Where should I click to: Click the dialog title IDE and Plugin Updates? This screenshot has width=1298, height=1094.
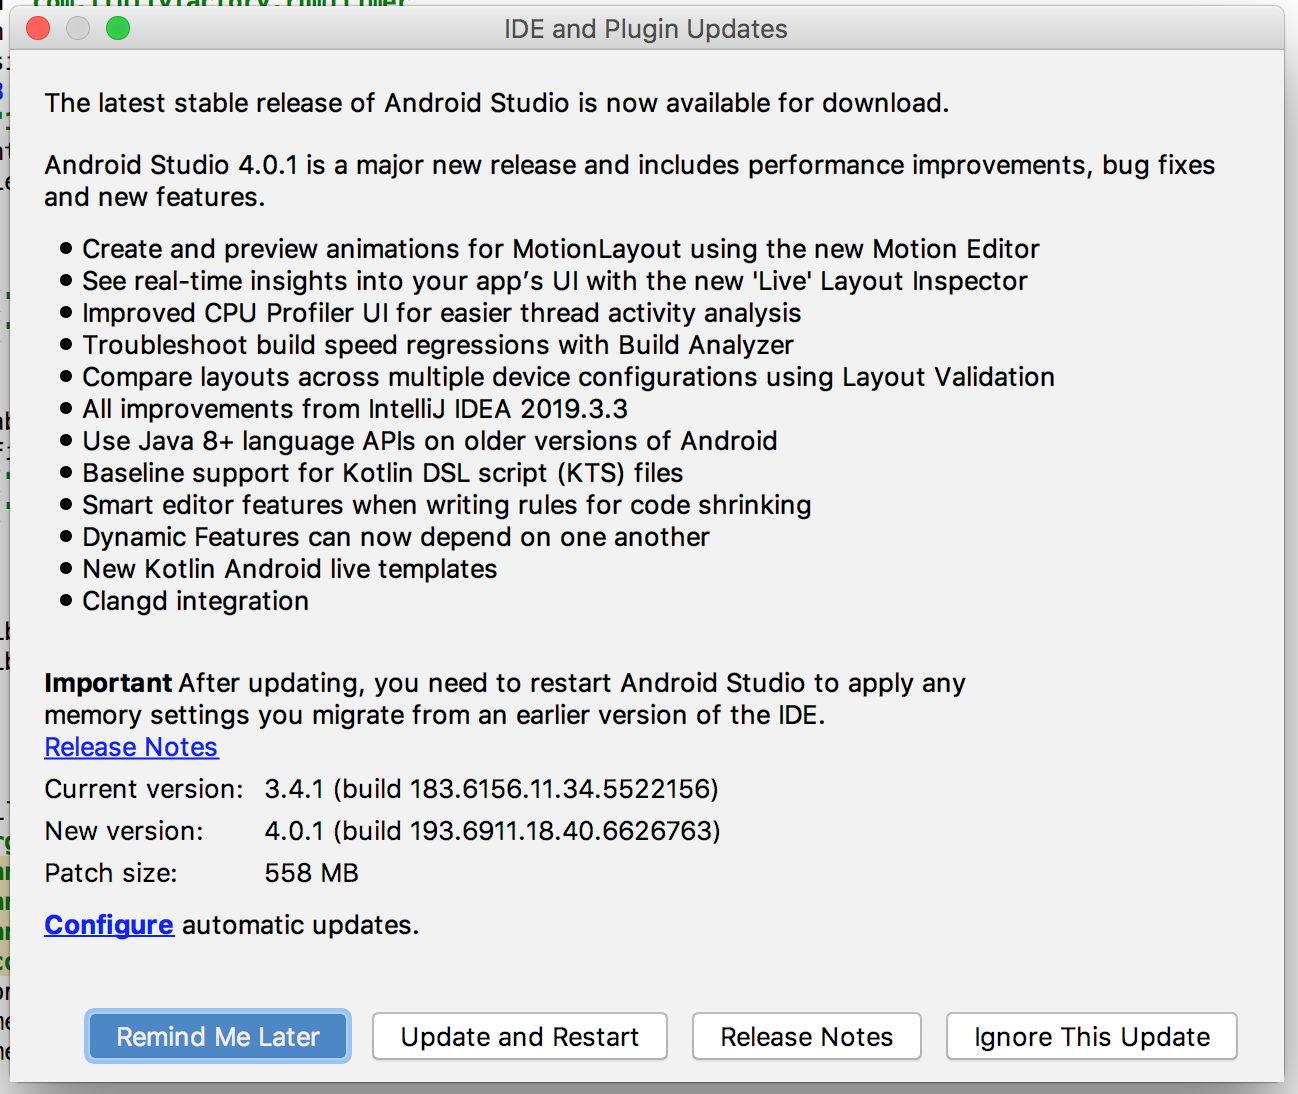click(x=646, y=29)
